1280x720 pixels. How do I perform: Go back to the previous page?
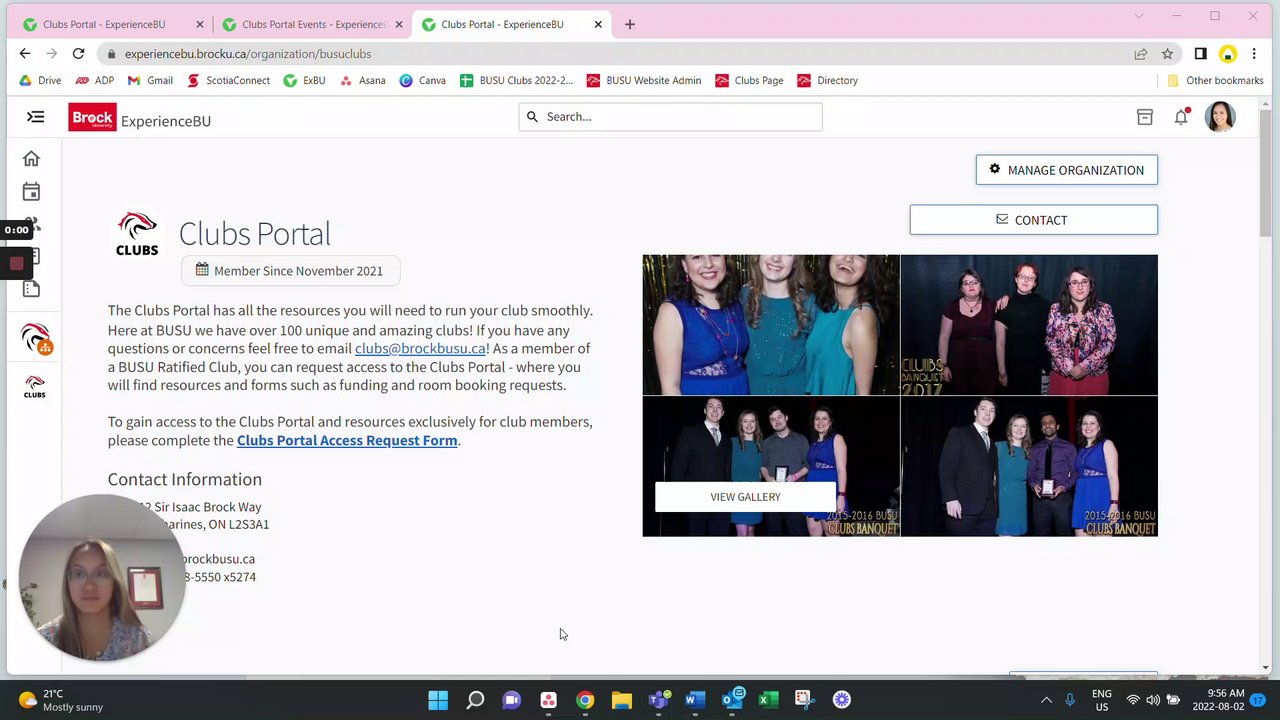(25, 54)
